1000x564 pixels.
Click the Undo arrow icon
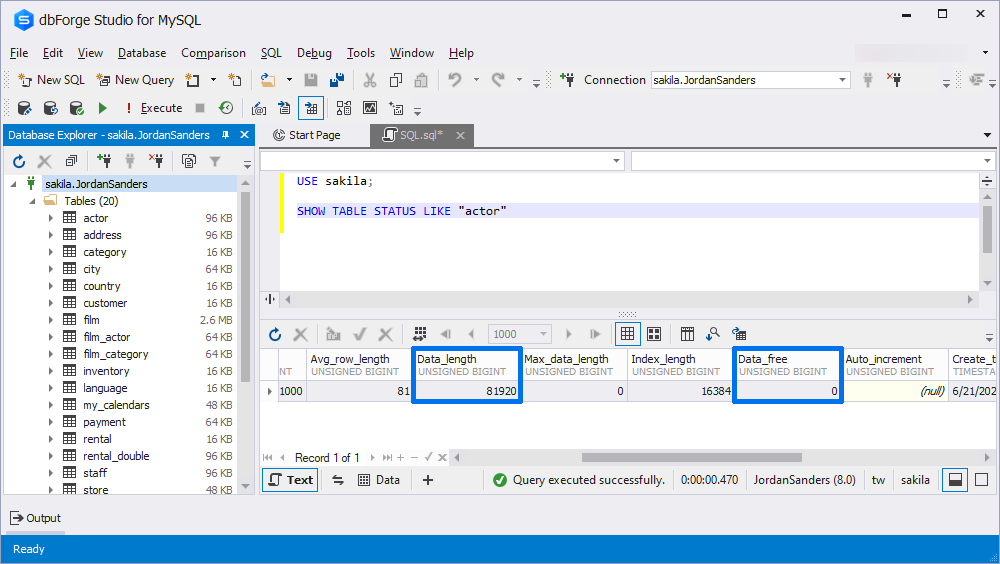(455, 80)
